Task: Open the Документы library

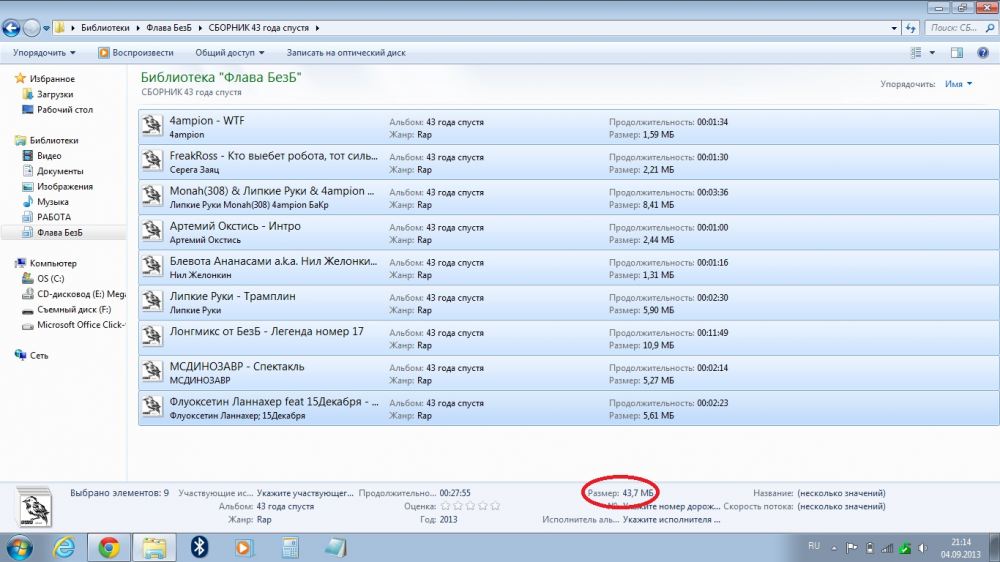Action: [x=53, y=171]
